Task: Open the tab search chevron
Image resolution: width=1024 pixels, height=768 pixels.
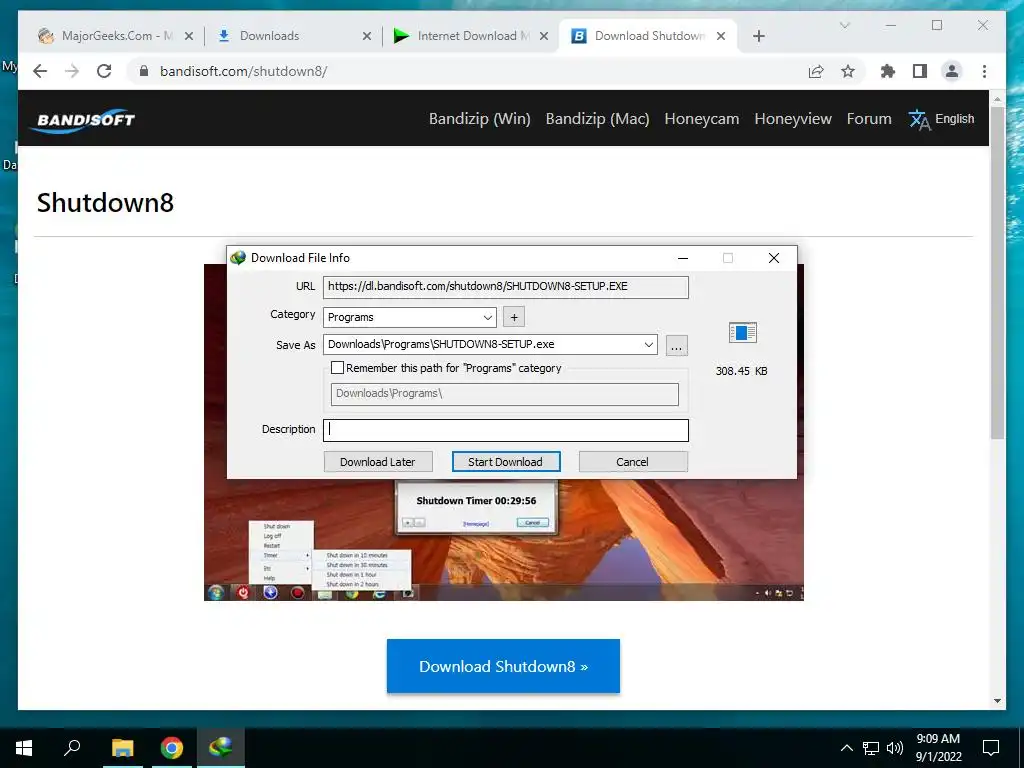Action: click(x=844, y=25)
